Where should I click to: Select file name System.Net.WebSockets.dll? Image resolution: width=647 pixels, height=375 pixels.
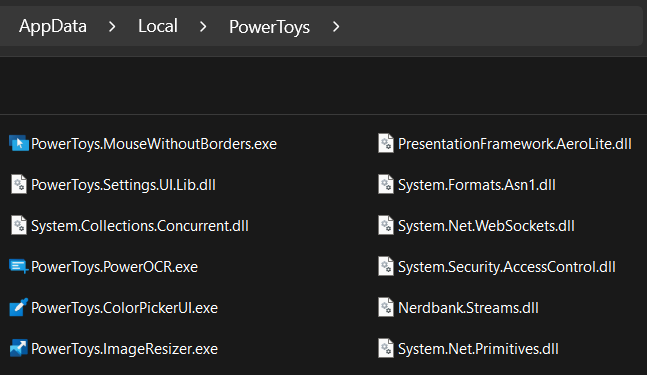tap(486, 226)
